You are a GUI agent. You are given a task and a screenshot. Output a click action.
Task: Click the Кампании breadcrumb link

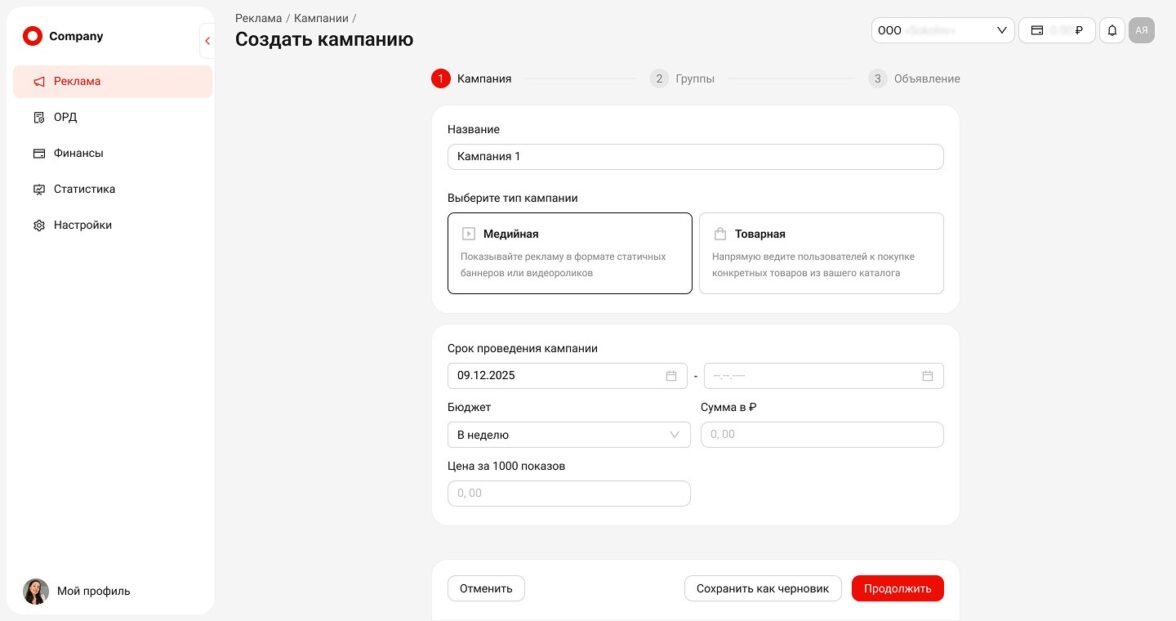tap(321, 18)
